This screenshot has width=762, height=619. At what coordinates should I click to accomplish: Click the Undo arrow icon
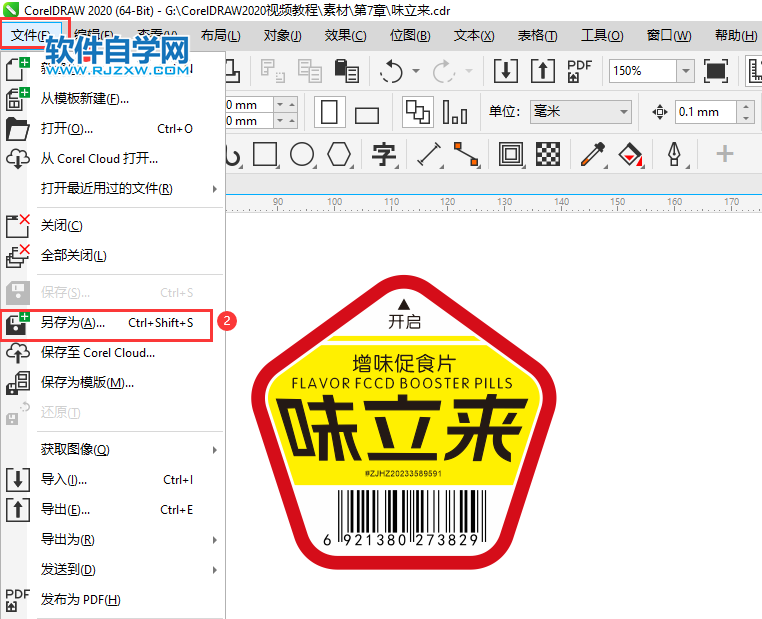pos(392,71)
